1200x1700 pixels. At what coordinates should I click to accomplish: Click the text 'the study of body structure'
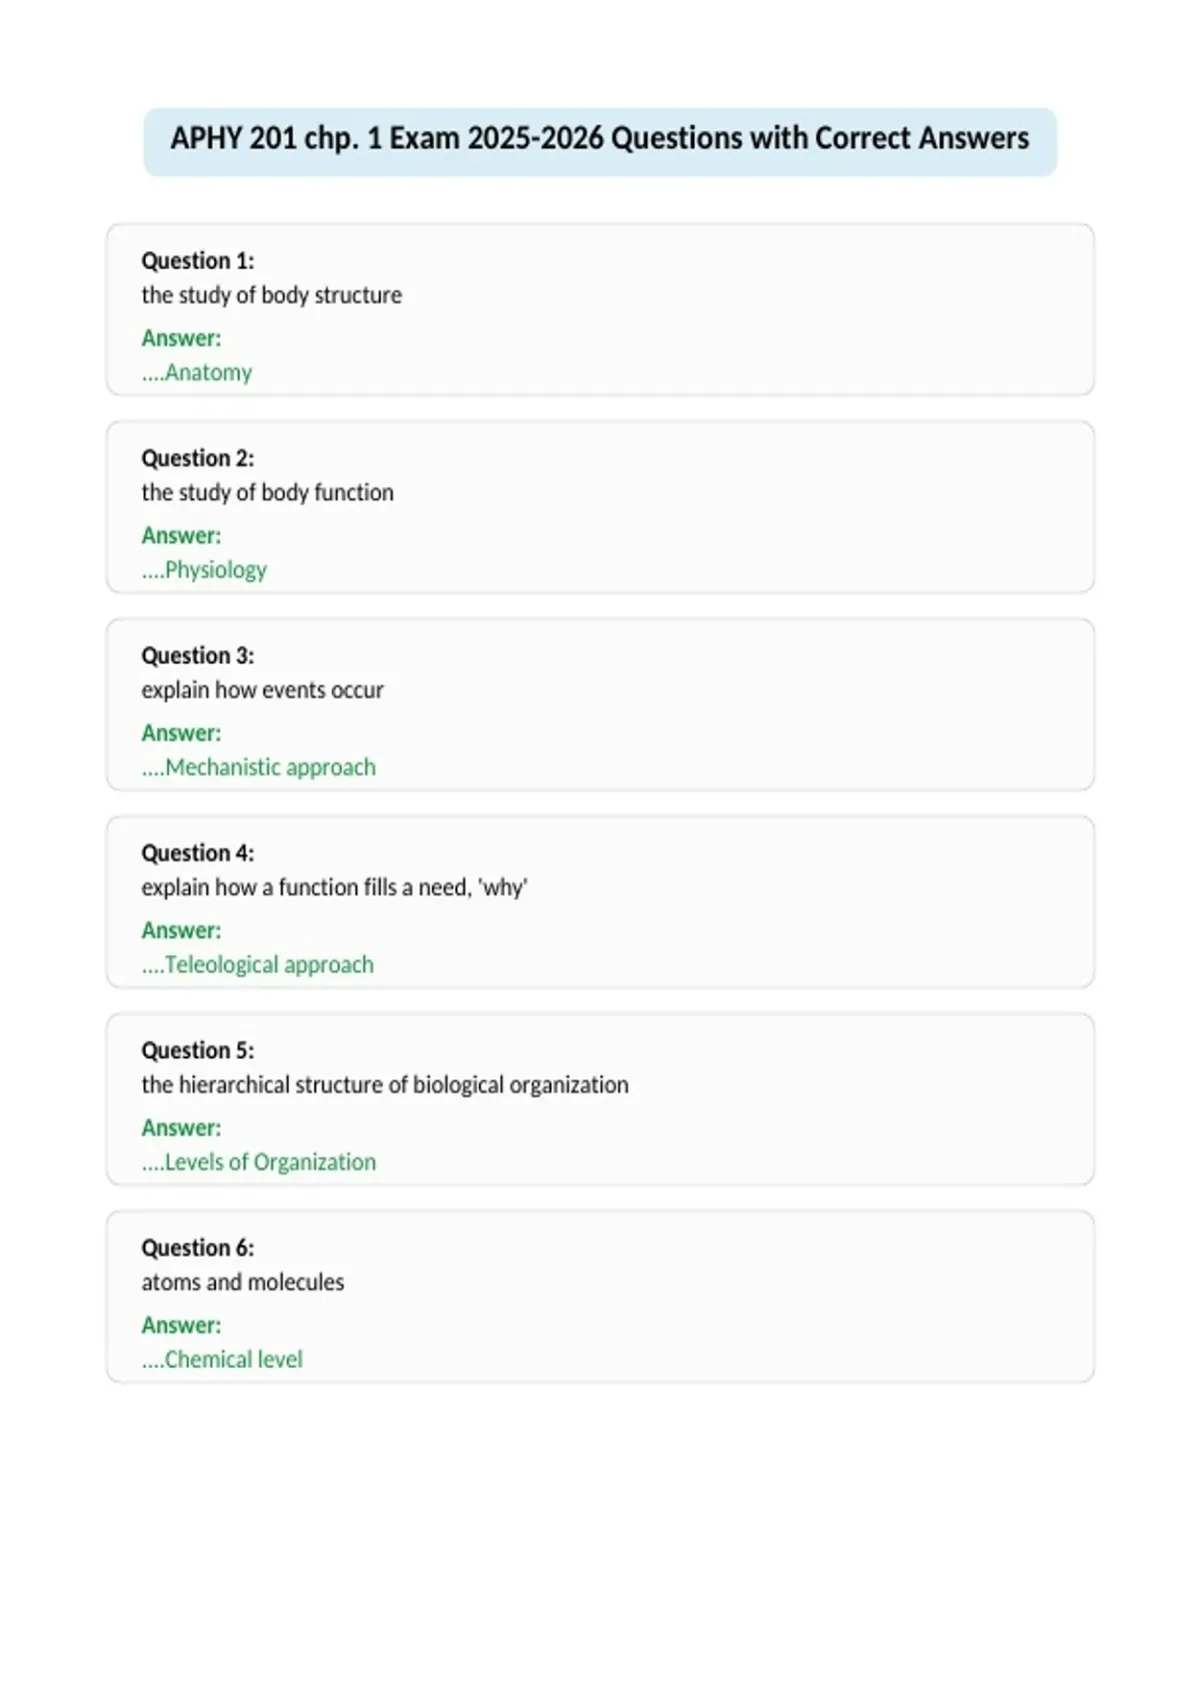click(271, 295)
